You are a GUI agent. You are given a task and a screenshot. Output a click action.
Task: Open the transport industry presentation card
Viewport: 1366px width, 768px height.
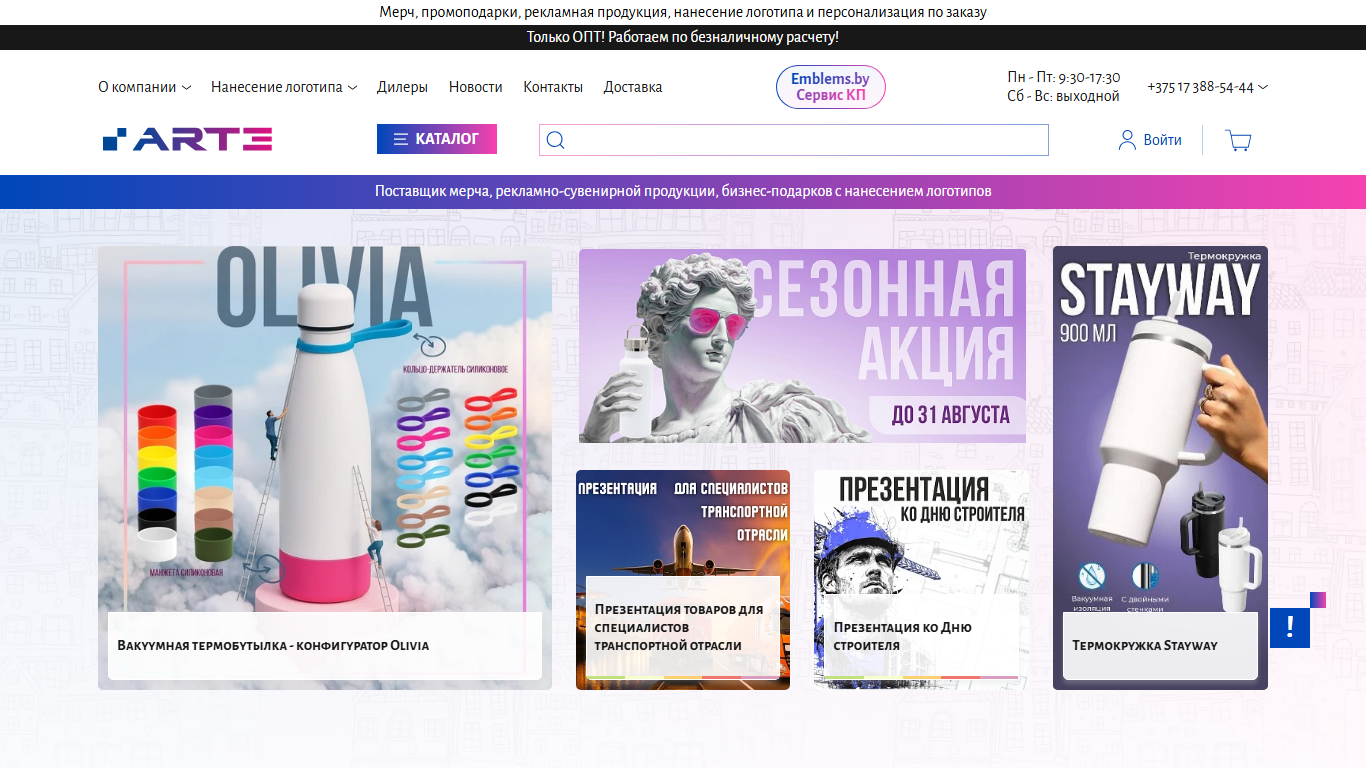pyautogui.click(x=683, y=580)
